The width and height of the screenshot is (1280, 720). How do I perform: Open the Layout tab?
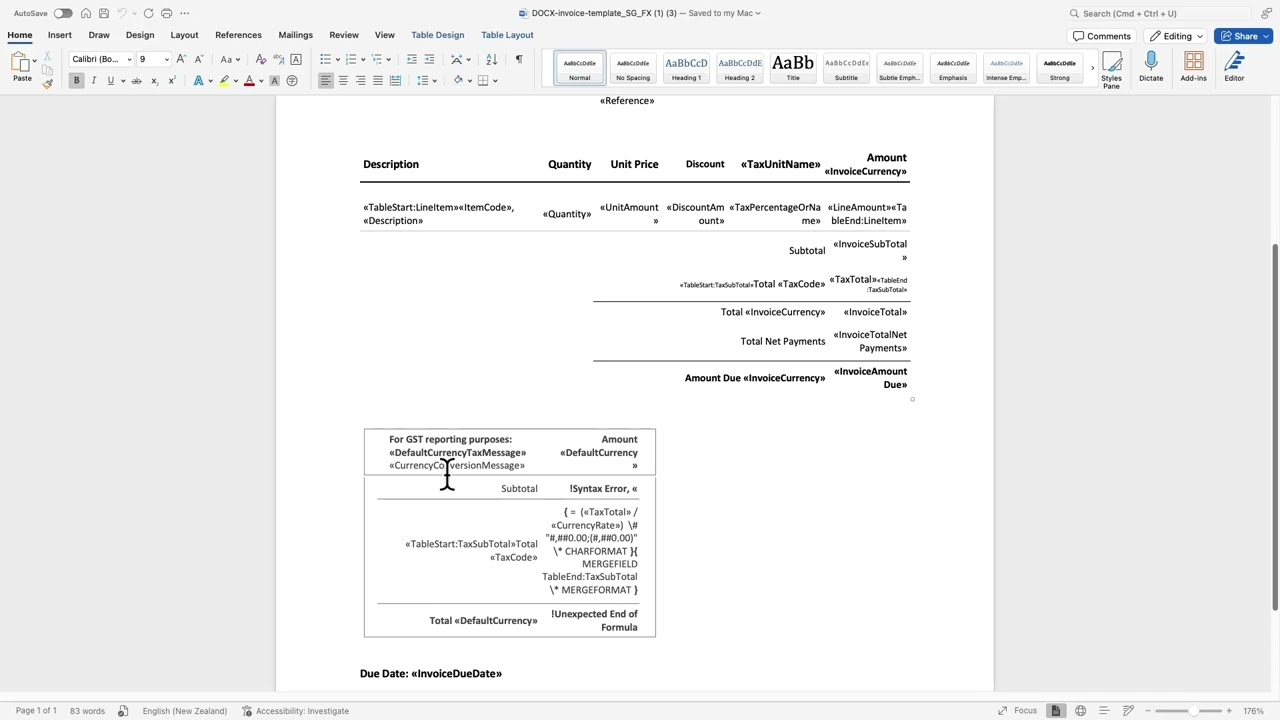tap(184, 35)
